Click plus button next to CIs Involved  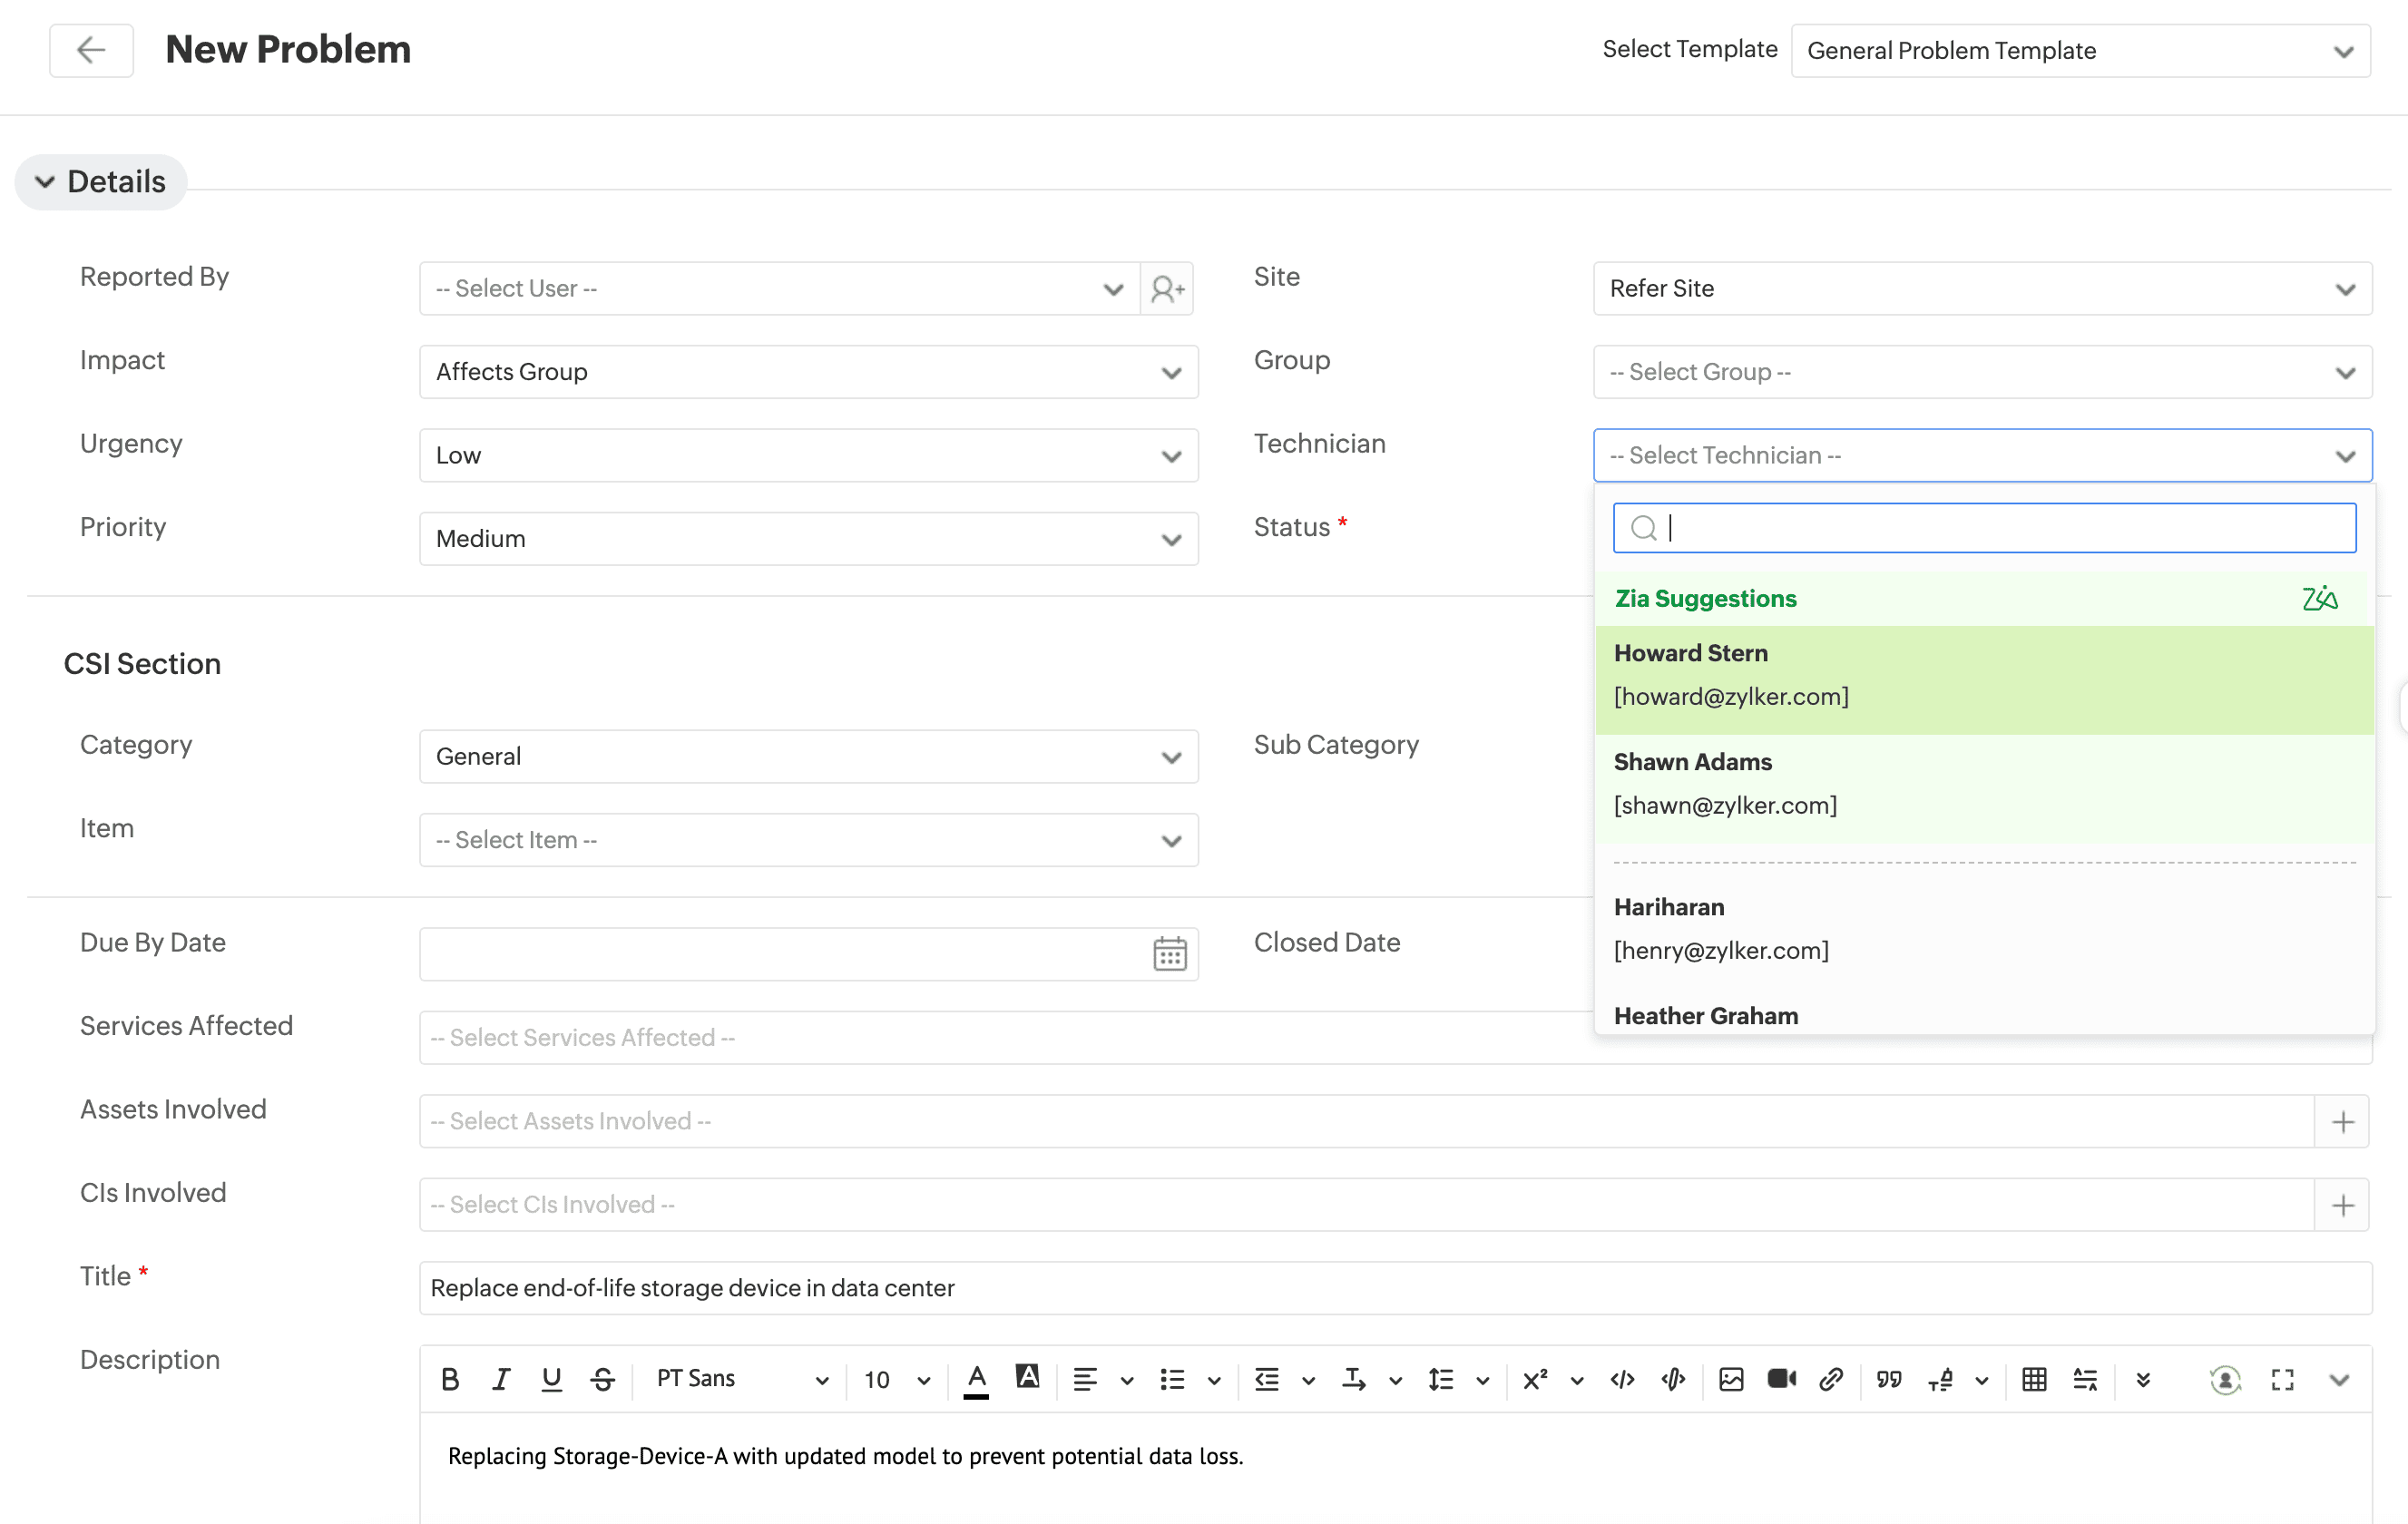[2342, 1205]
